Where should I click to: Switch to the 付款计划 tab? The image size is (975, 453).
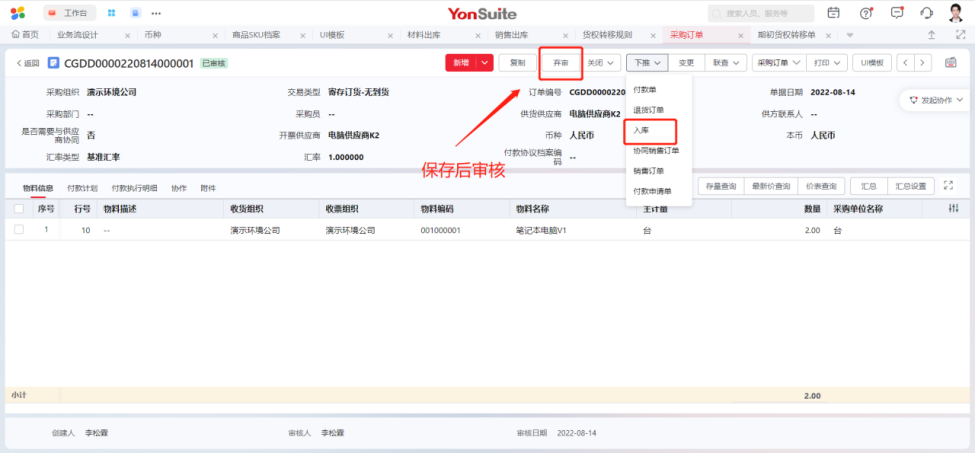(82, 188)
